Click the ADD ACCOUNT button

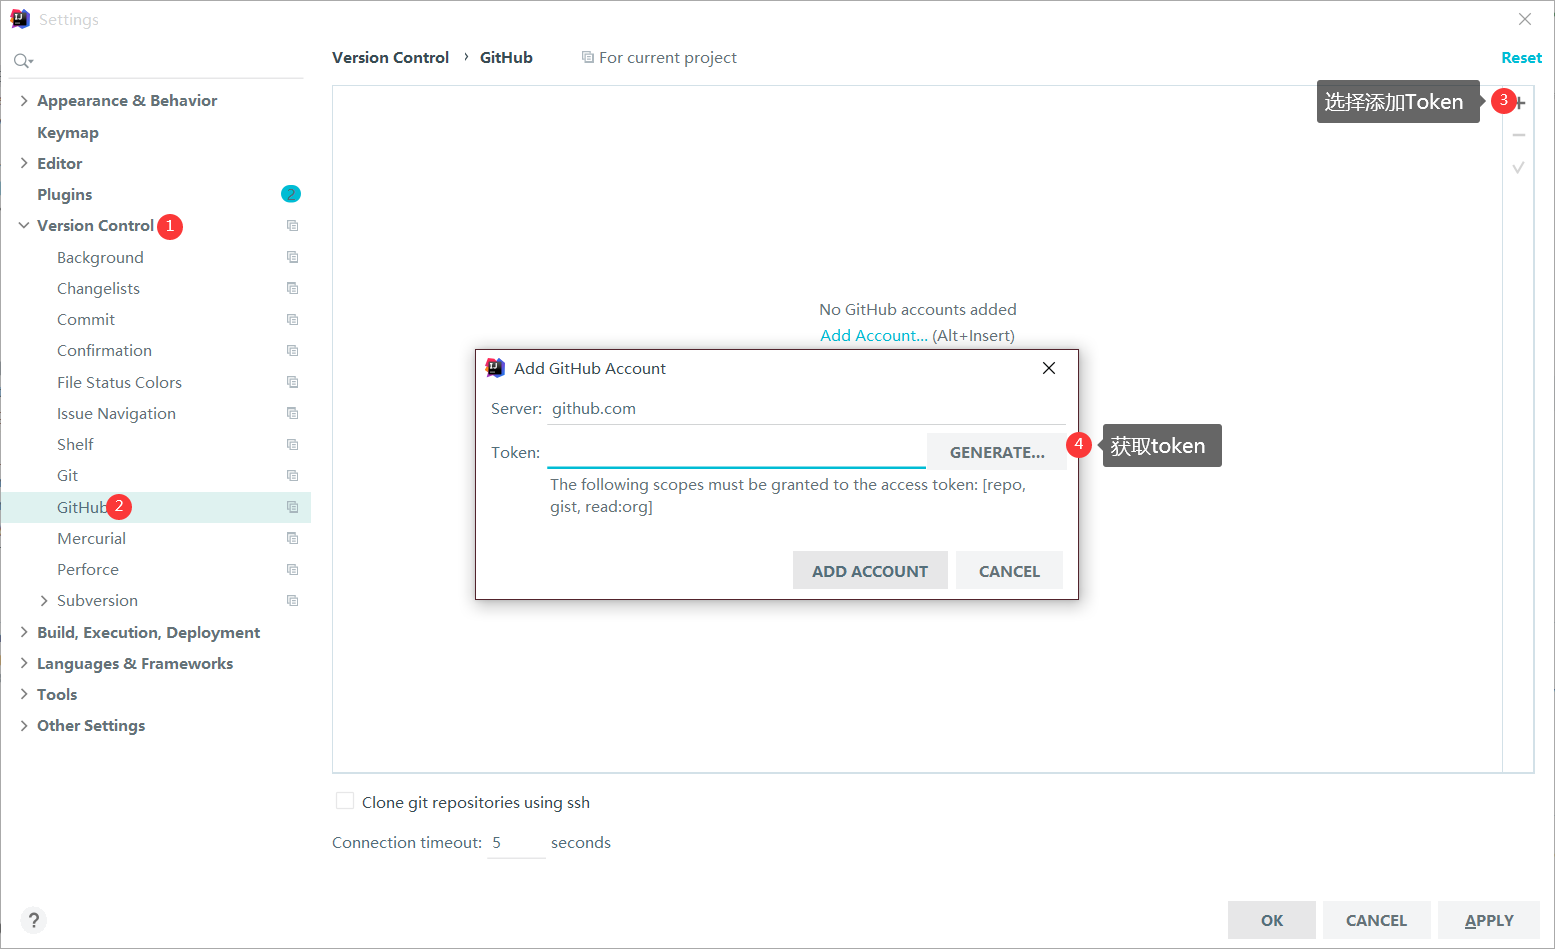870,571
